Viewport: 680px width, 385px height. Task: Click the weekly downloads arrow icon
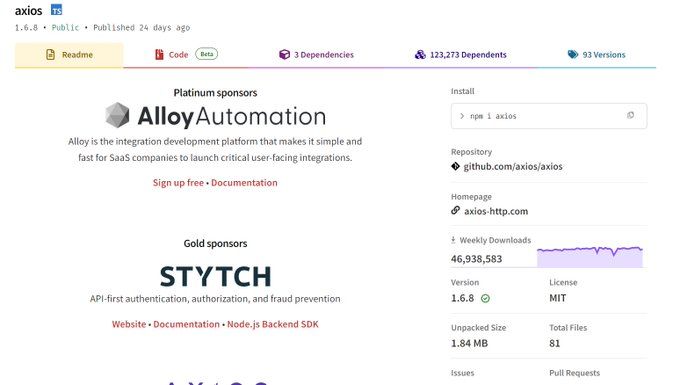[453, 240]
